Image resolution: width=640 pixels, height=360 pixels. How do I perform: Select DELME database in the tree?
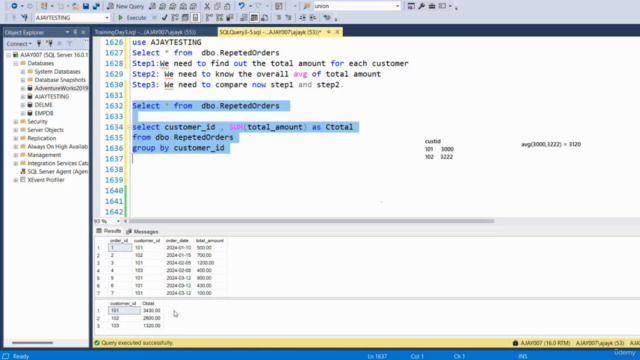tap(43, 105)
